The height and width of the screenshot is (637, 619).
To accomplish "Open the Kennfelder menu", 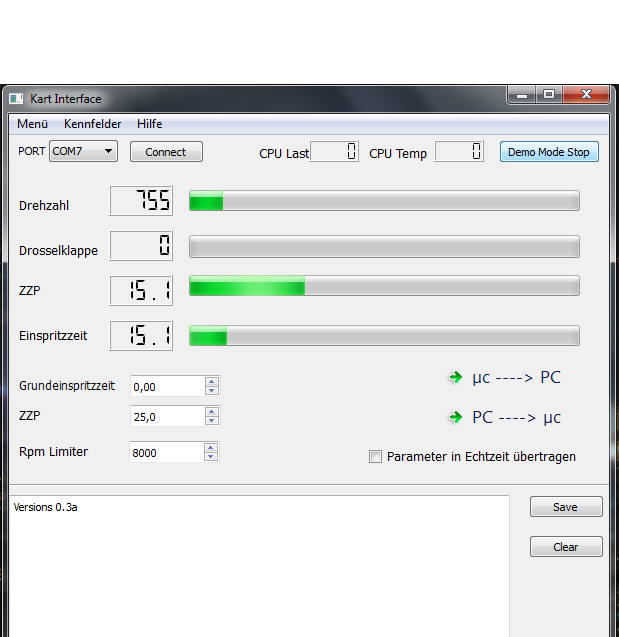I will (93, 124).
